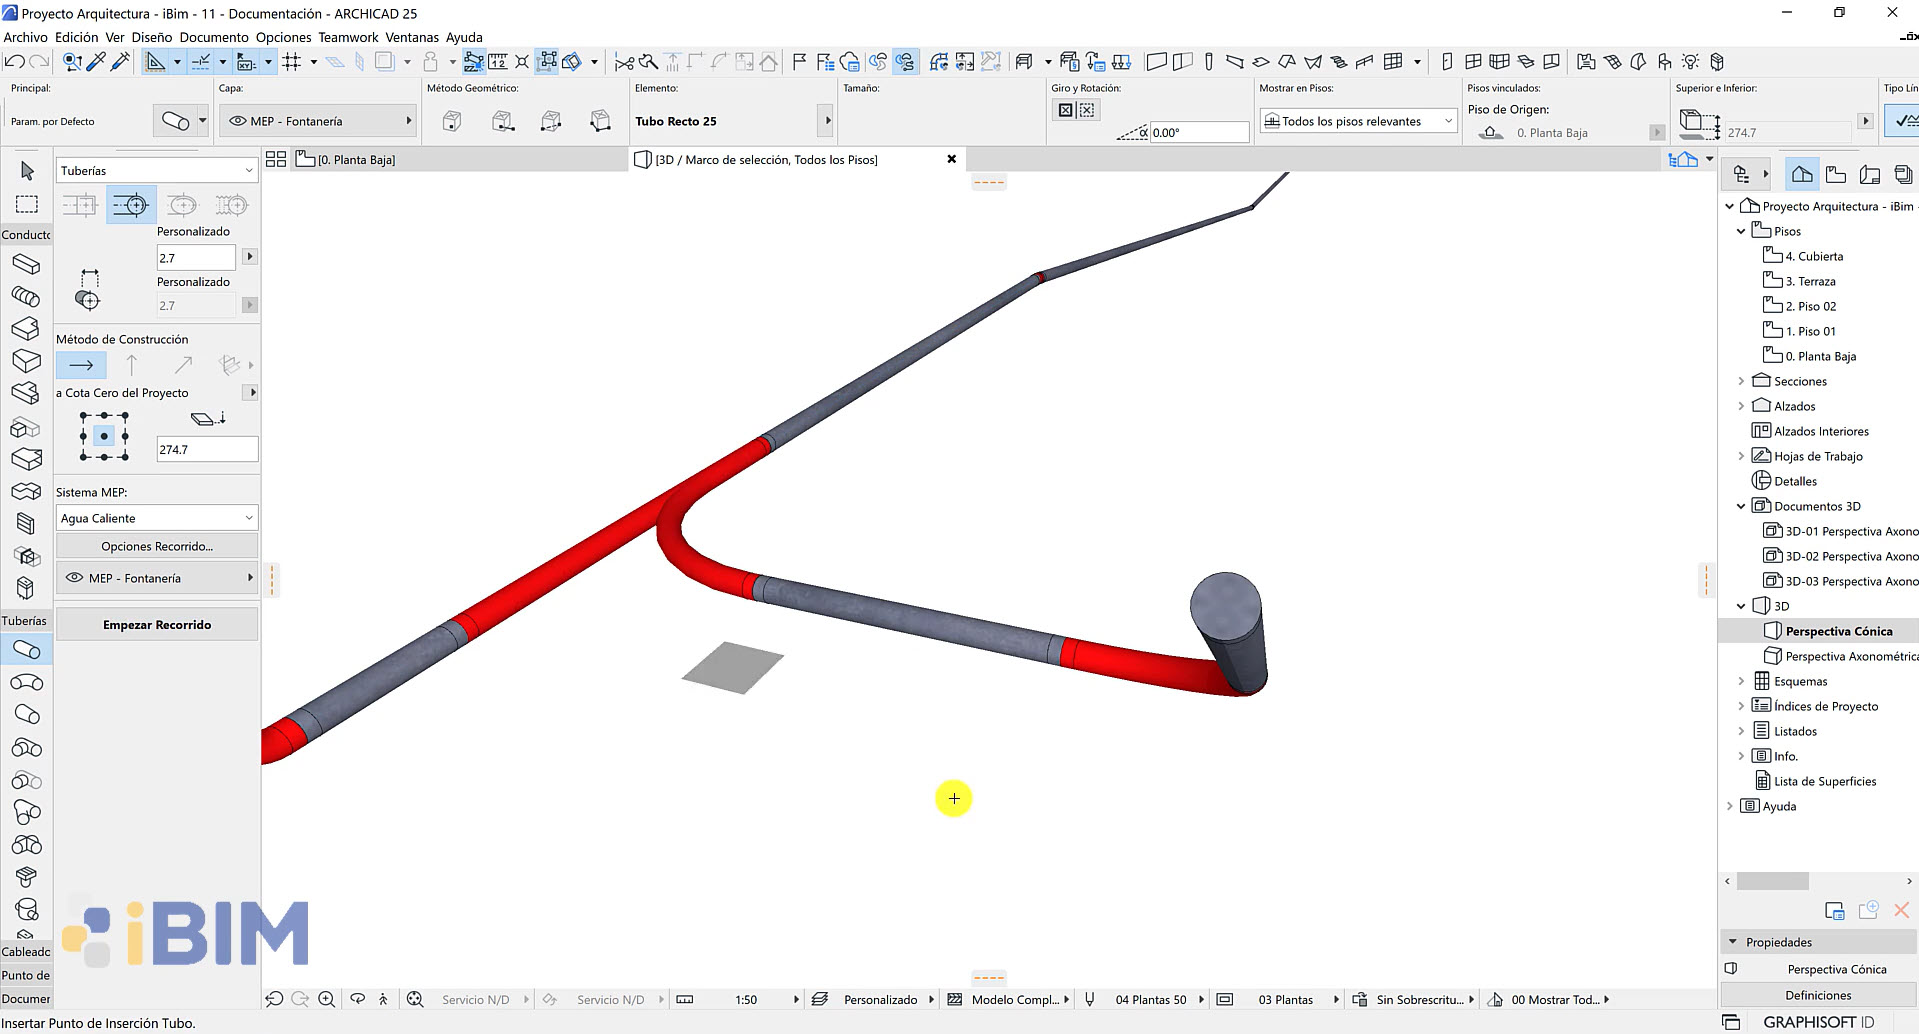Viewport: 1919px width, 1034px height.
Task: Open Opciones Recorrido dialog
Action: (x=157, y=546)
